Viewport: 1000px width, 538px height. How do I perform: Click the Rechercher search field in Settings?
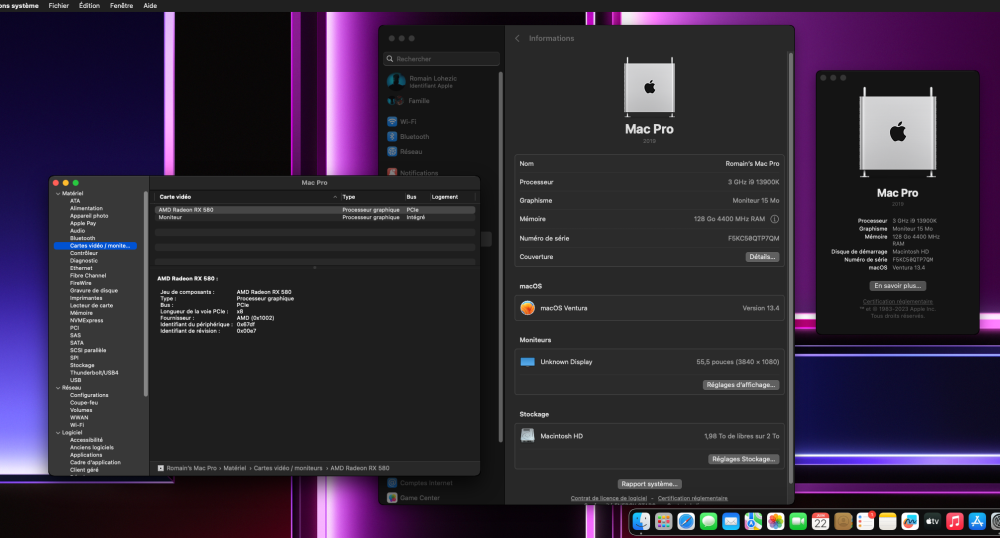point(441,59)
